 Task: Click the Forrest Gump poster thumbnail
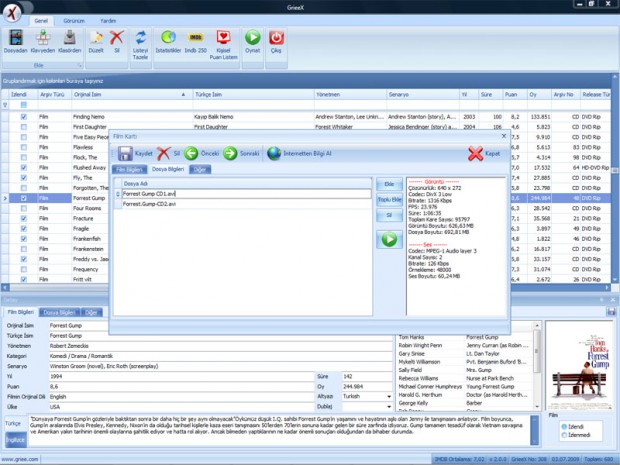pos(579,366)
